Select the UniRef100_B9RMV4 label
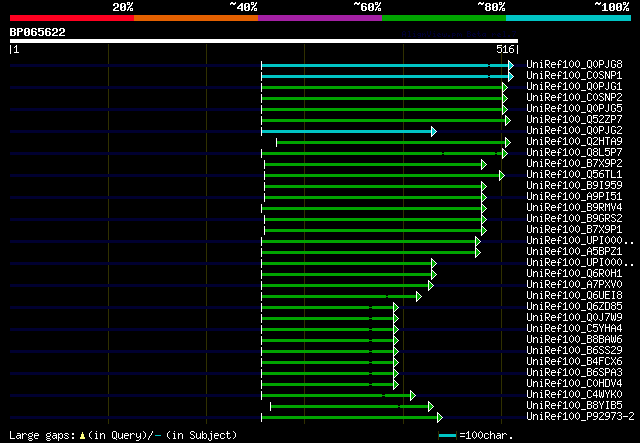This screenshot has width=640, height=443. click(x=574, y=207)
